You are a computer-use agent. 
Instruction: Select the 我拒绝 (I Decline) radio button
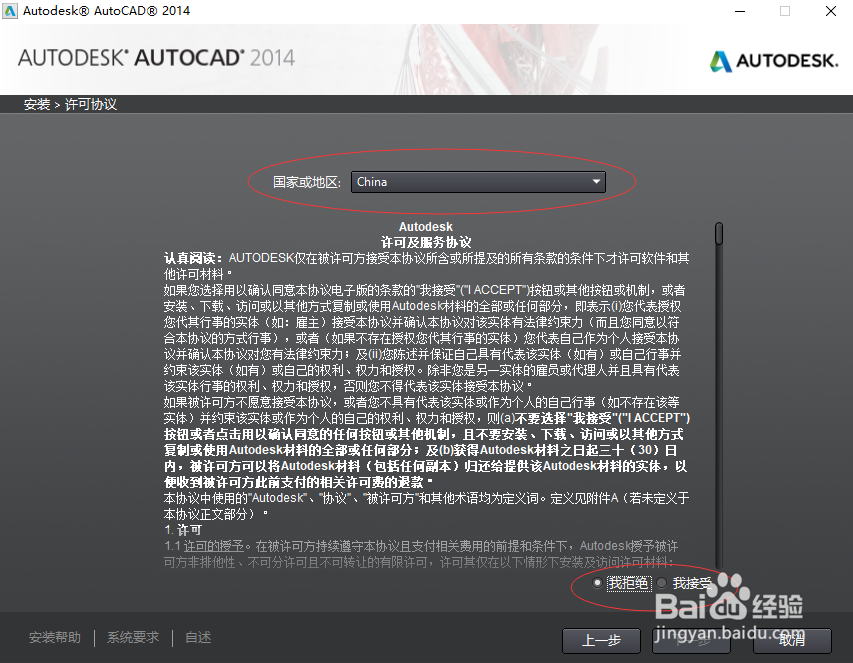(x=599, y=582)
